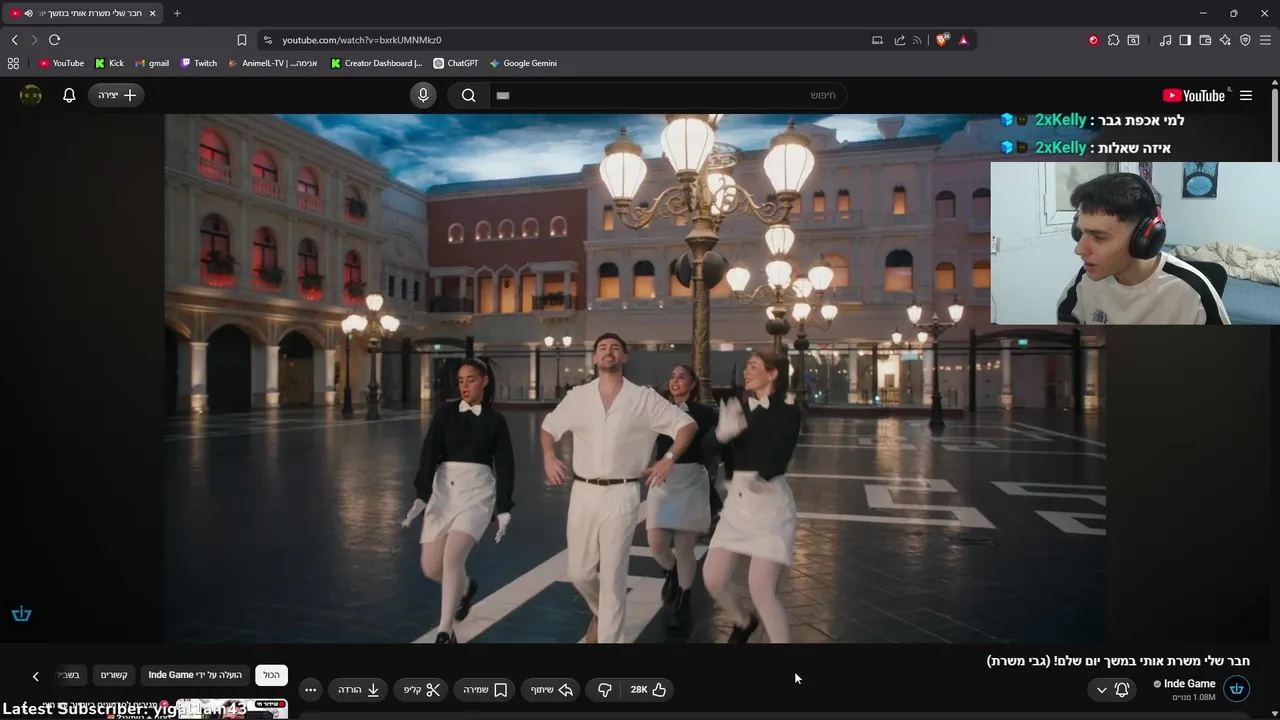Viewport: 1280px width, 720px height.
Task: Like the video with 28K thumbs up
Action: pos(648,689)
